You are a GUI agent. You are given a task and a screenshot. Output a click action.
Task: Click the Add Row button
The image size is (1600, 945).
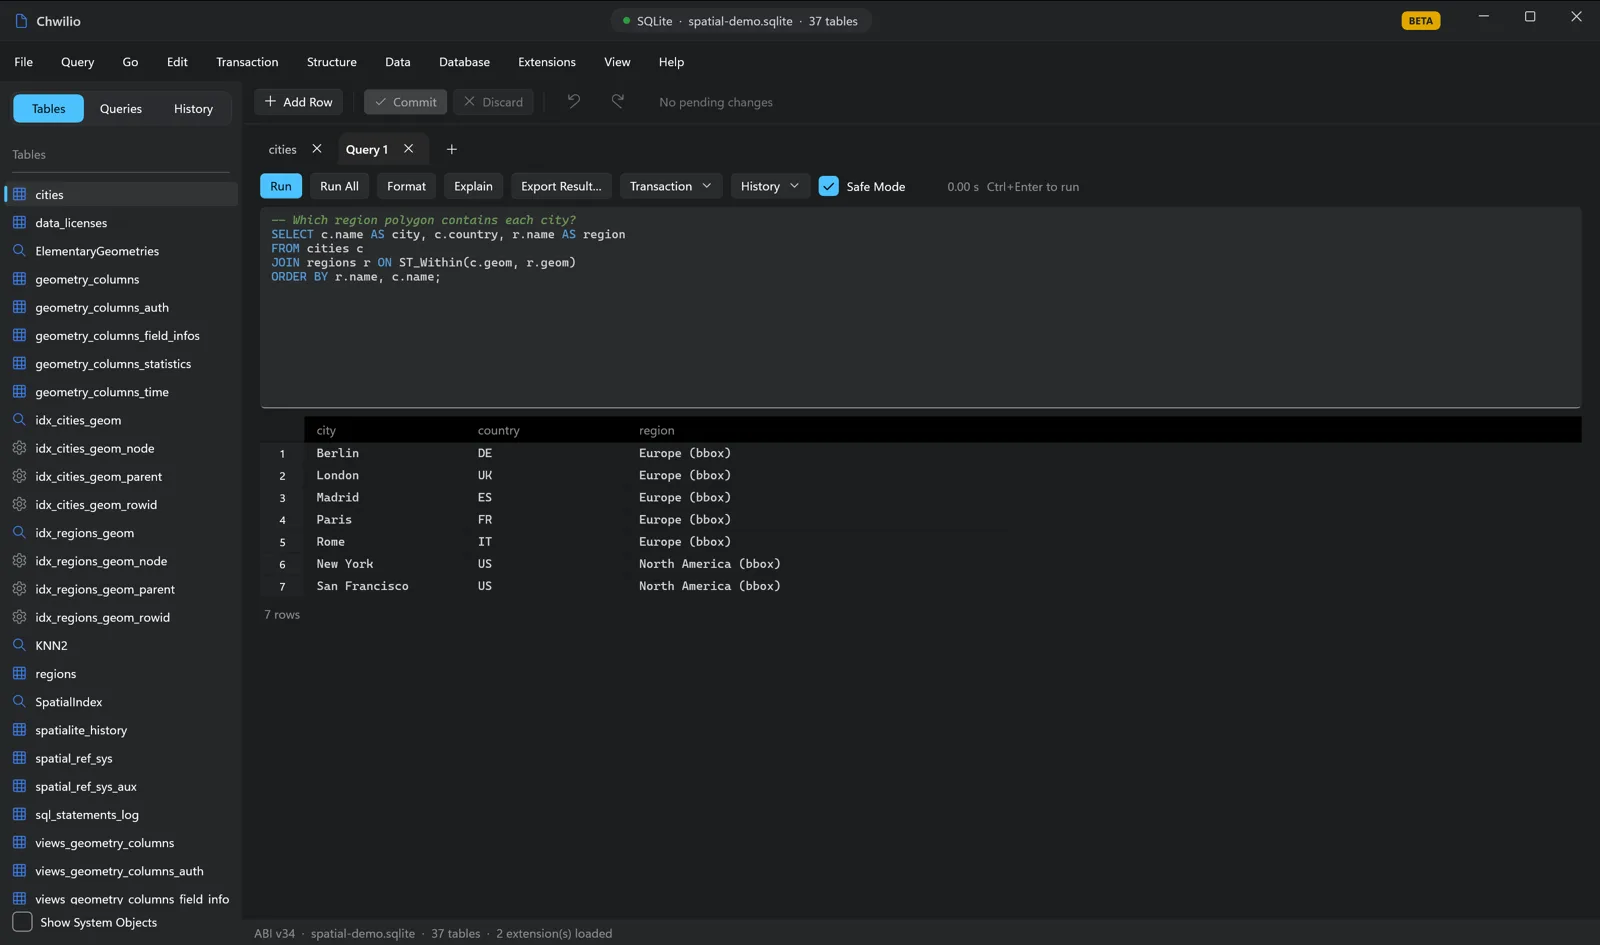coord(299,102)
